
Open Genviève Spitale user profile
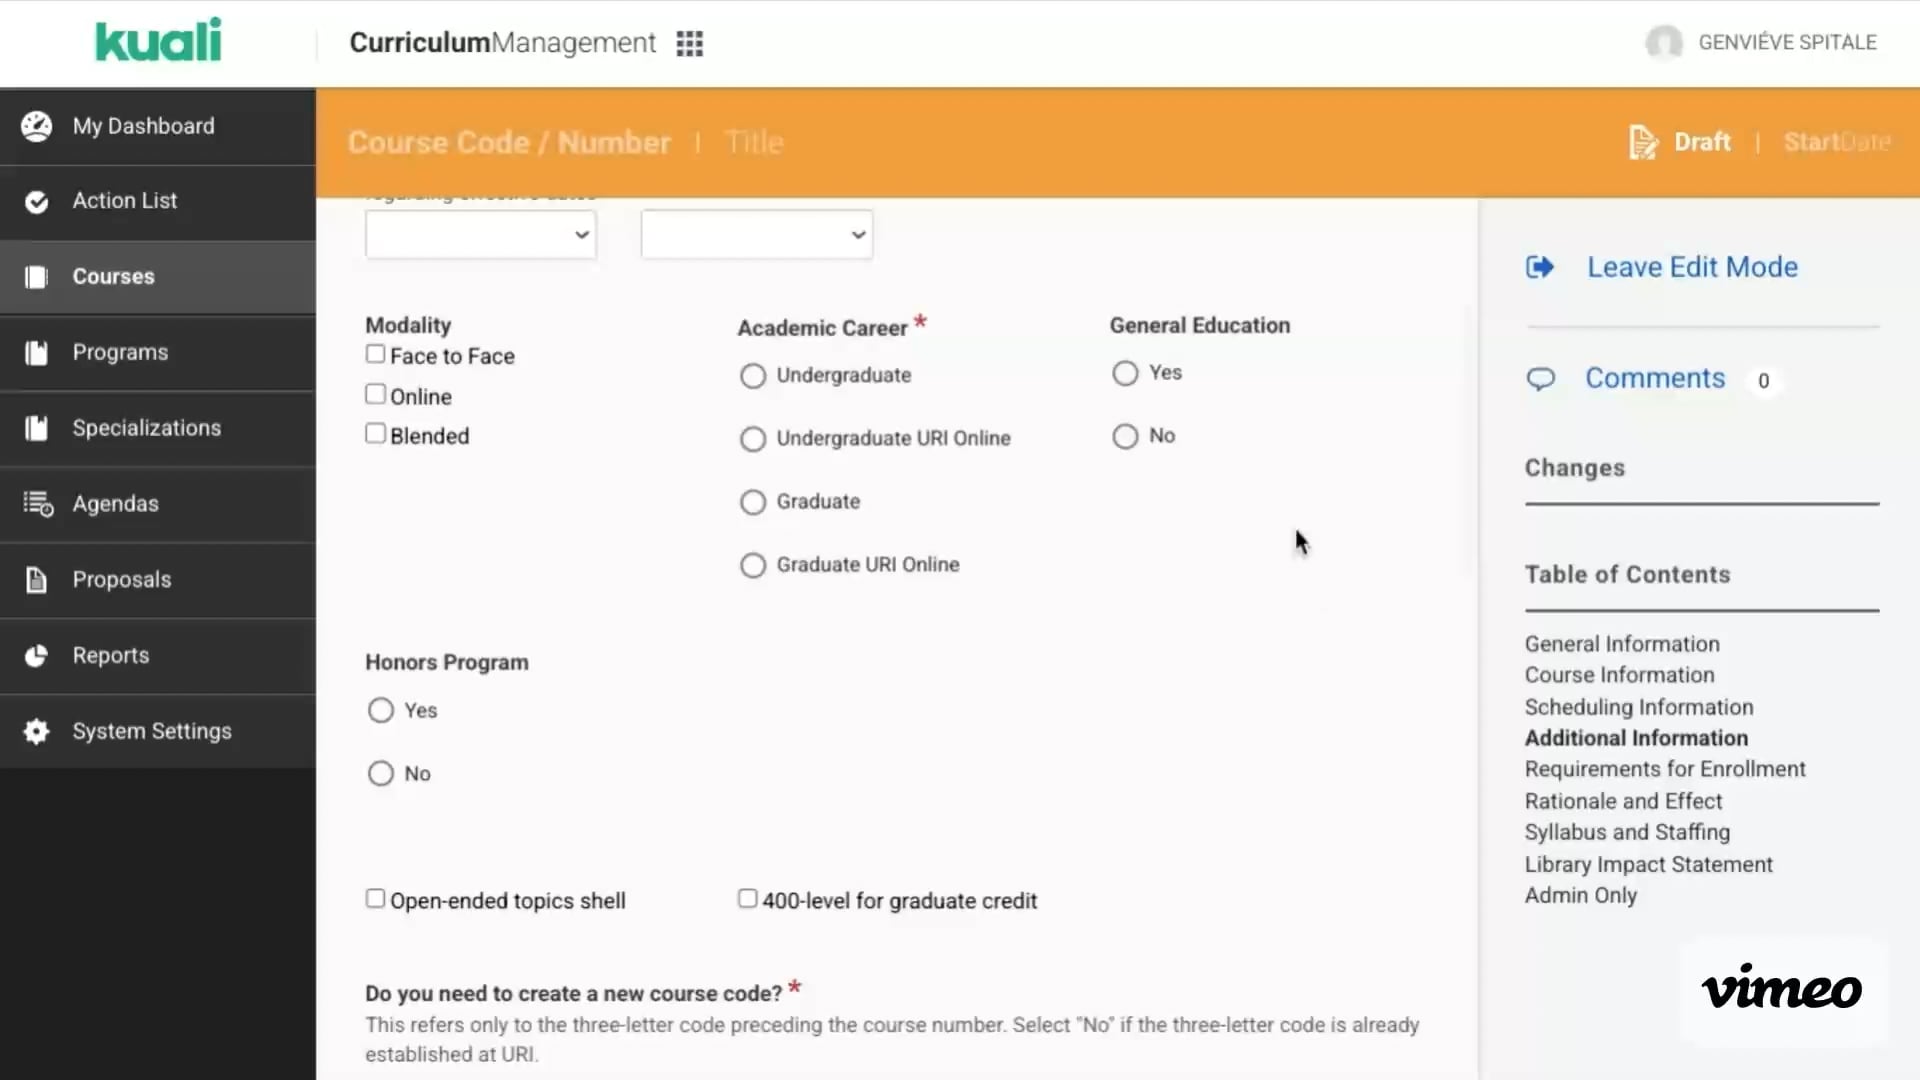click(1786, 42)
